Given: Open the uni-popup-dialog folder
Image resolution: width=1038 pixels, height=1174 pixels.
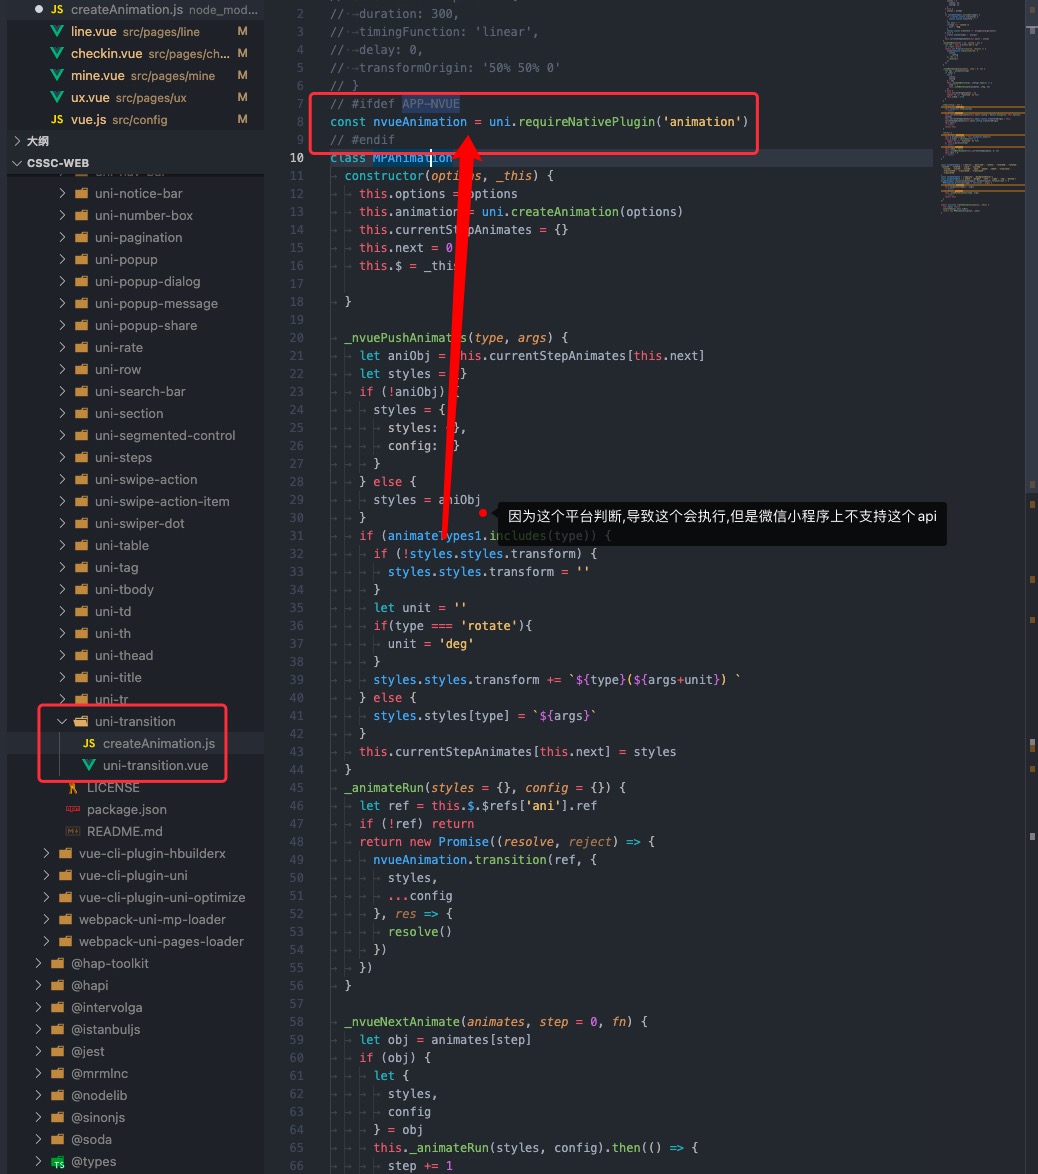Looking at the screenshot, I should click(147, 282).
